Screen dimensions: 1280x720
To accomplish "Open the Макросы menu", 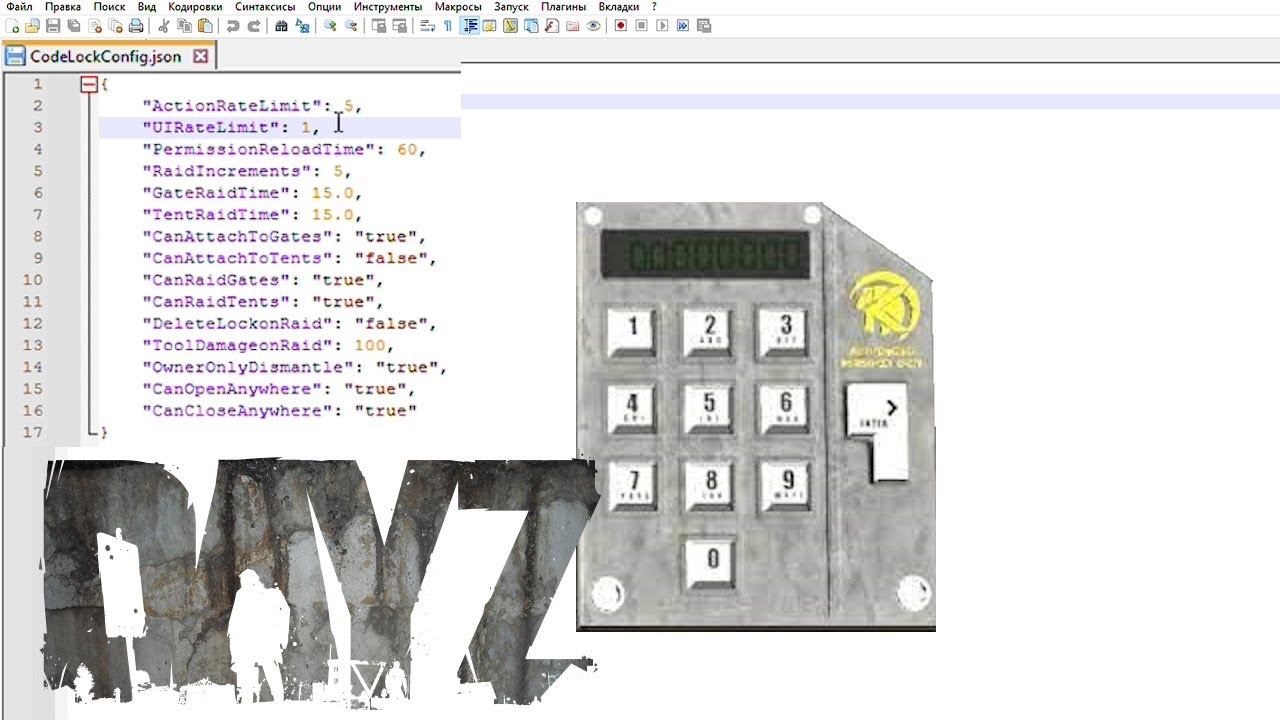I will tap(459, 7).
